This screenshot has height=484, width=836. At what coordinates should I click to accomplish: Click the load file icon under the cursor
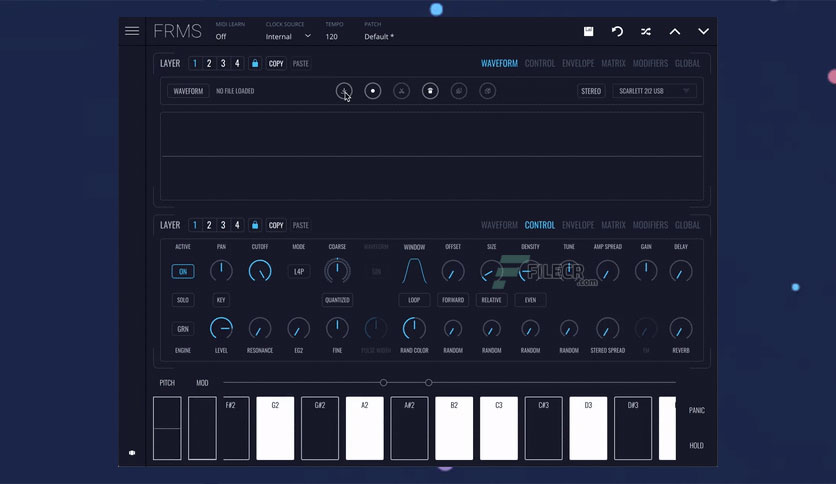pos(344,91)
